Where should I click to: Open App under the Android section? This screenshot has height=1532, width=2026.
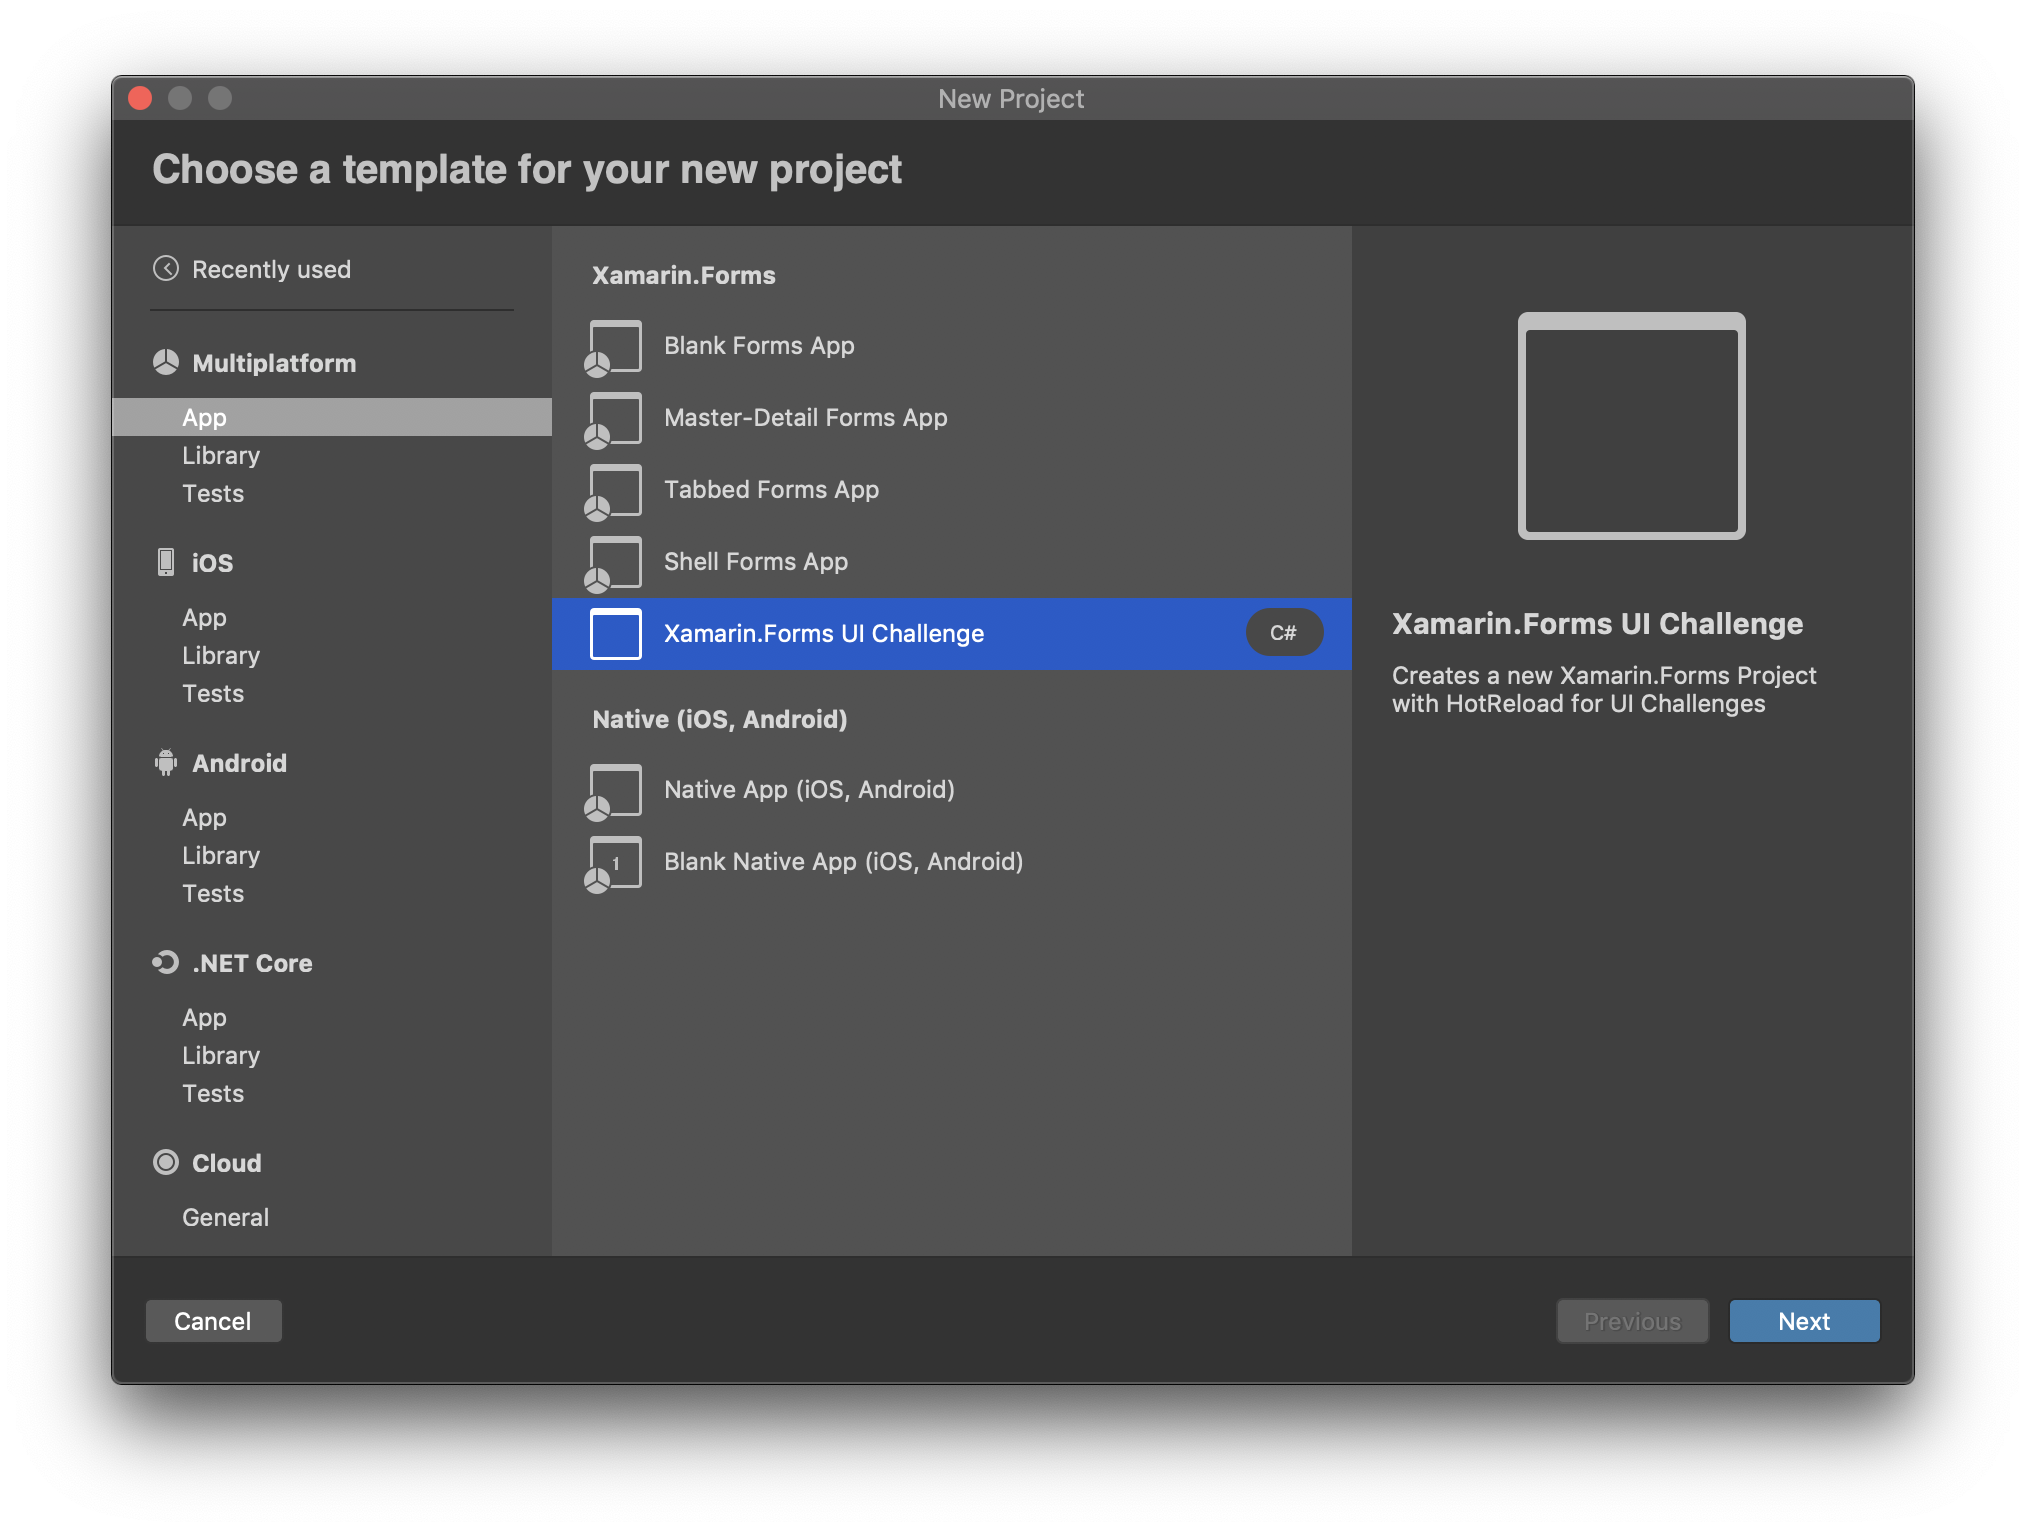click(x=204, y=818)
